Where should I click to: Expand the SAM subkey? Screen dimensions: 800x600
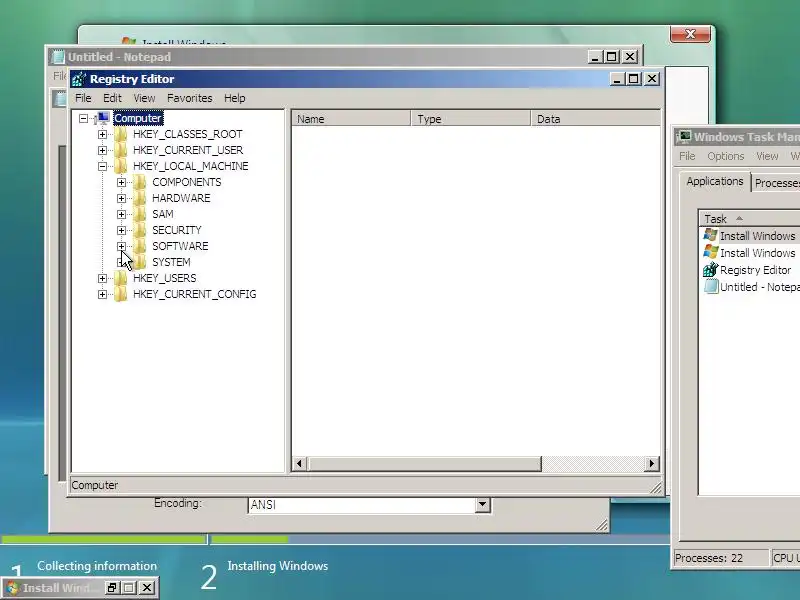(121, 214)
